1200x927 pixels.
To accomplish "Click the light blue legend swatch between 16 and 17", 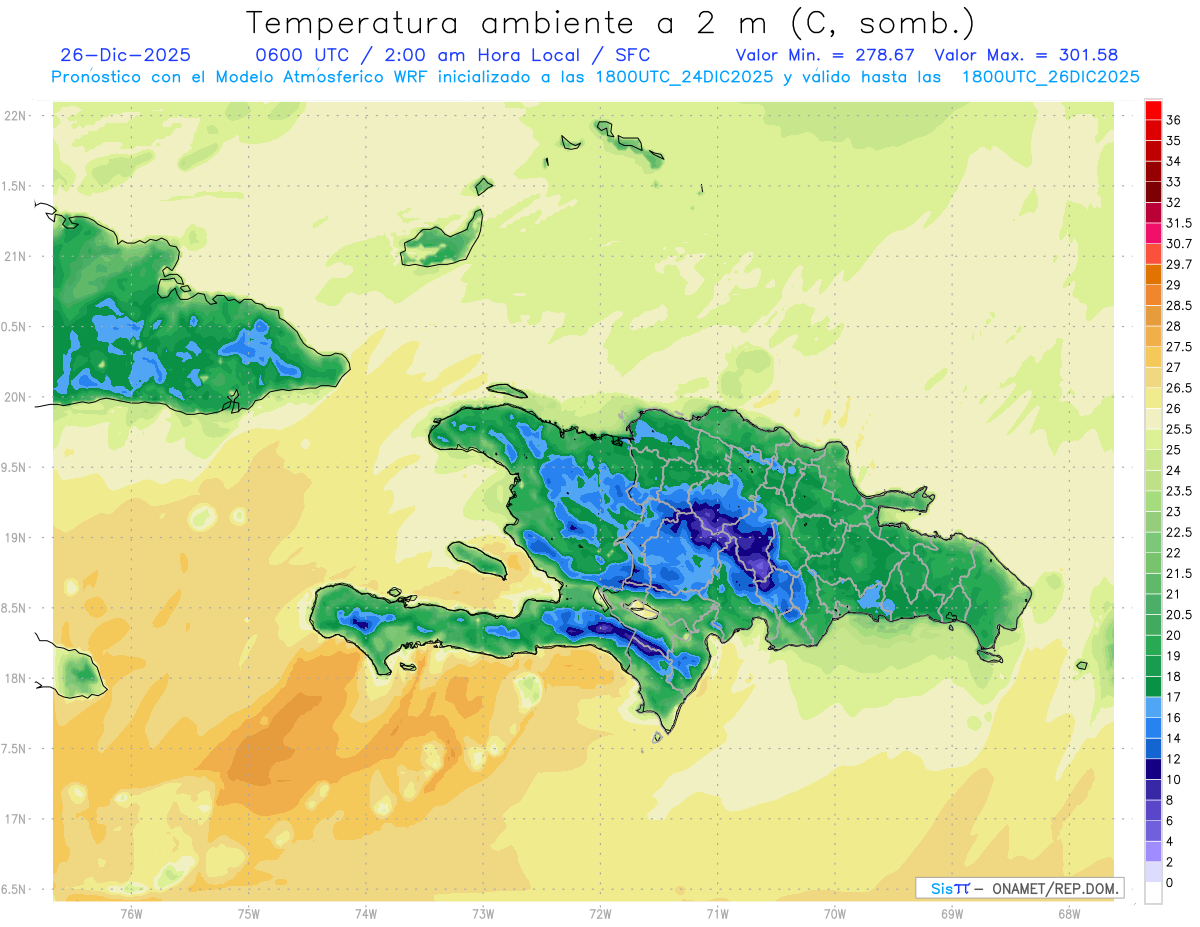I will coord(1153,707).
